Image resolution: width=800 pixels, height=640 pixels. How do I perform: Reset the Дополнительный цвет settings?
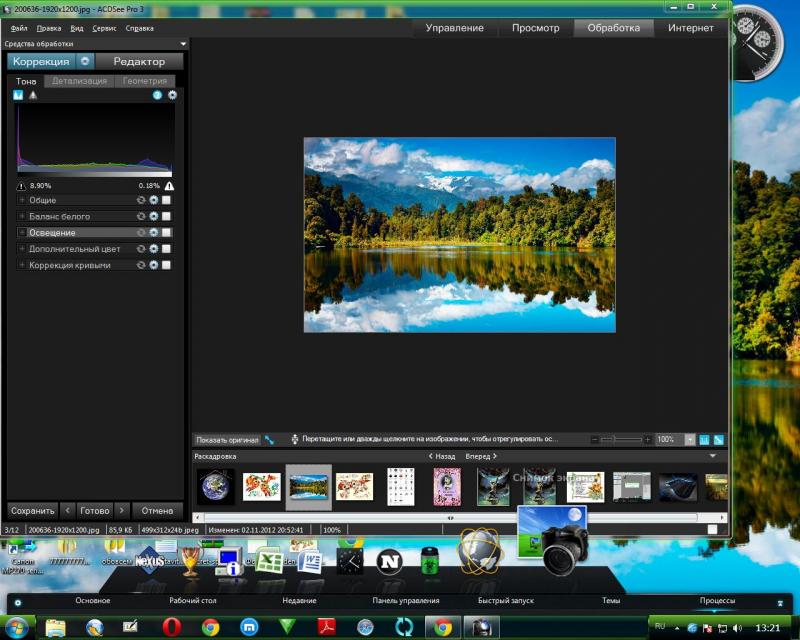141,249
